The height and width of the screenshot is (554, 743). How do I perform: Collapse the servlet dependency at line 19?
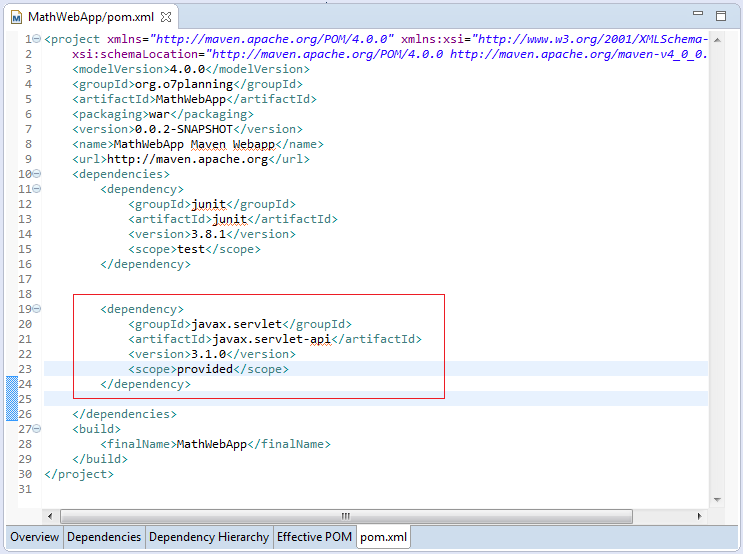(36, 309)
